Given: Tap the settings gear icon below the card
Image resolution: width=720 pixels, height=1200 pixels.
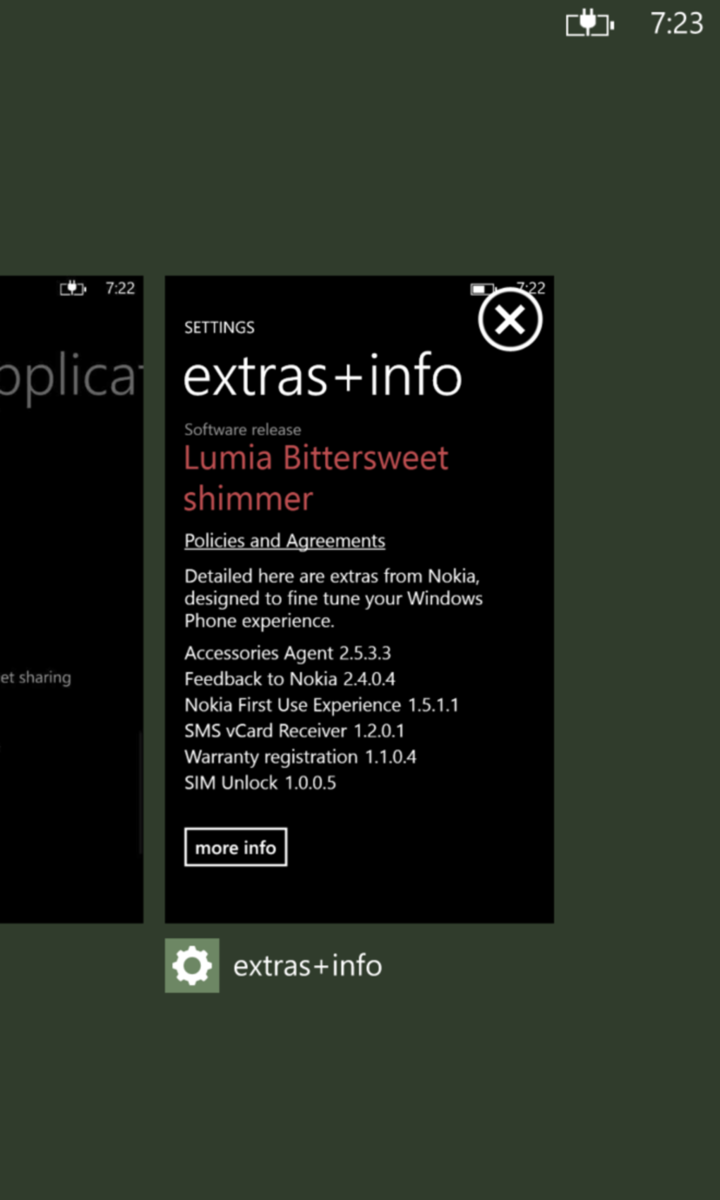Looking at the screenshot, I should (x=192, y=966).
